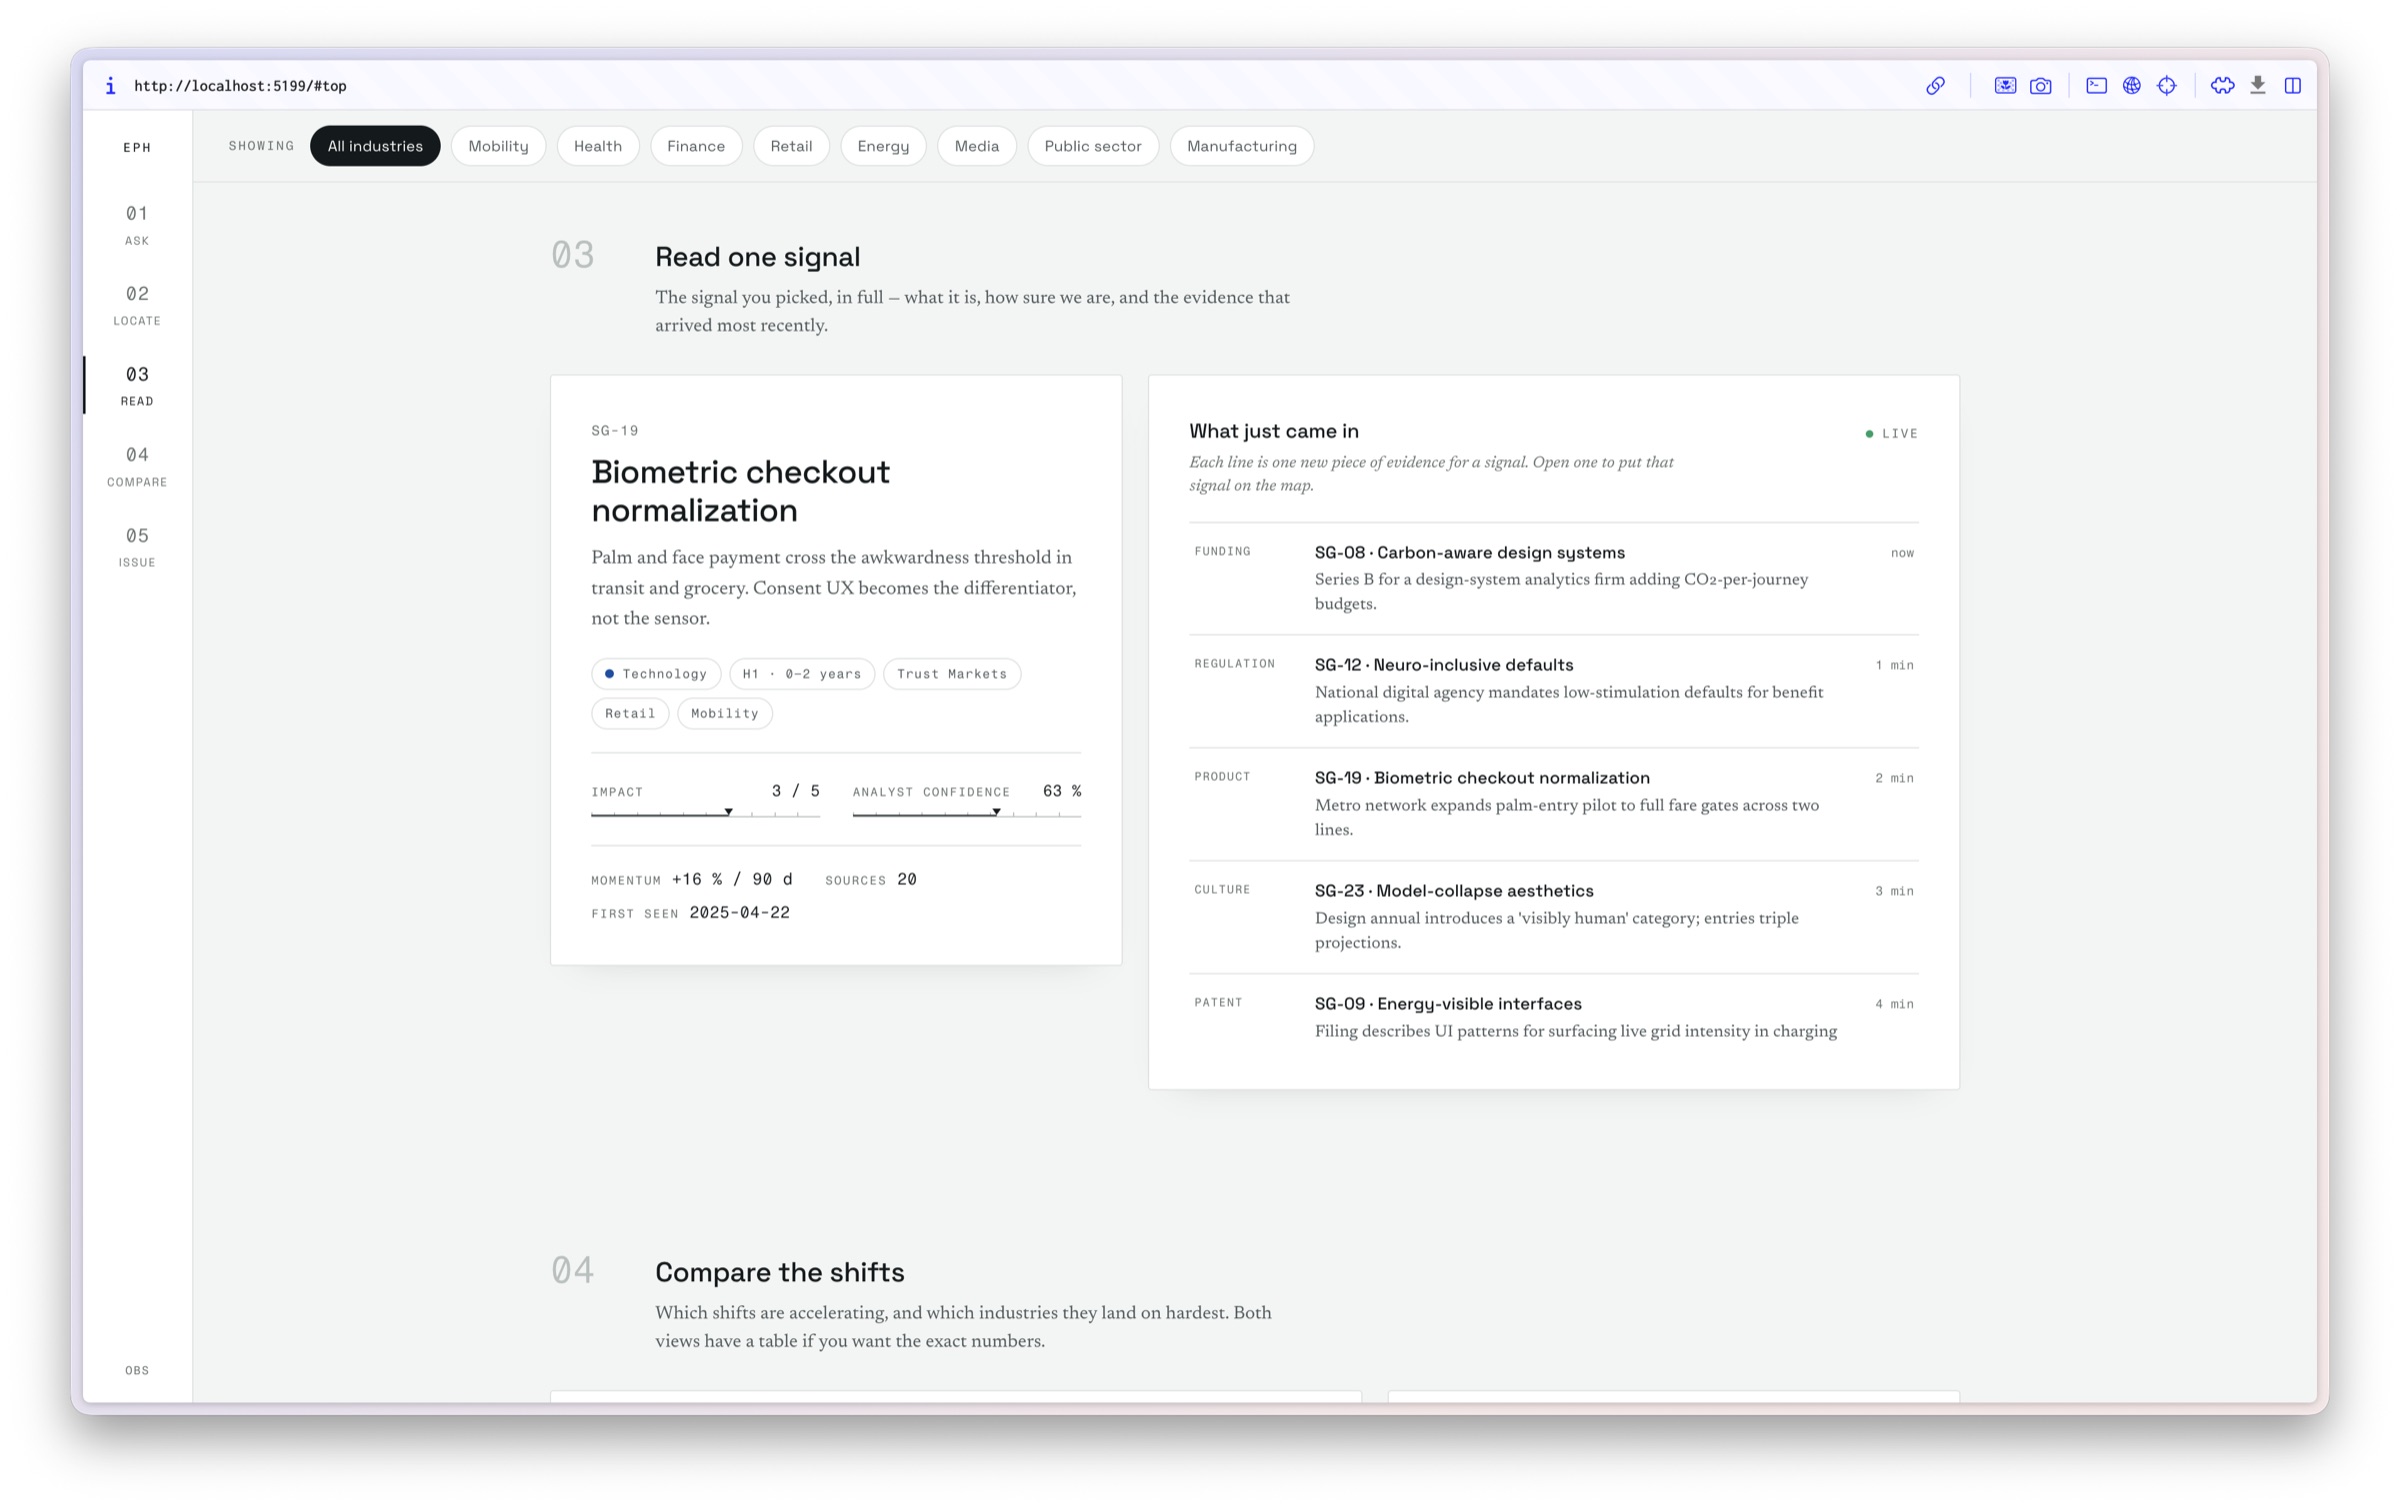Filter by Media industry
The width and height of the screenshot is (2400, 1508).
[977, 146]
